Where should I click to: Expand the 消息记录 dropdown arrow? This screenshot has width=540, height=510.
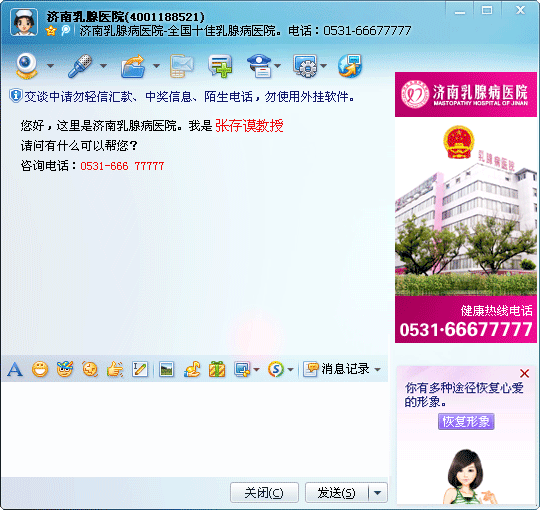[x=377, y=370]
